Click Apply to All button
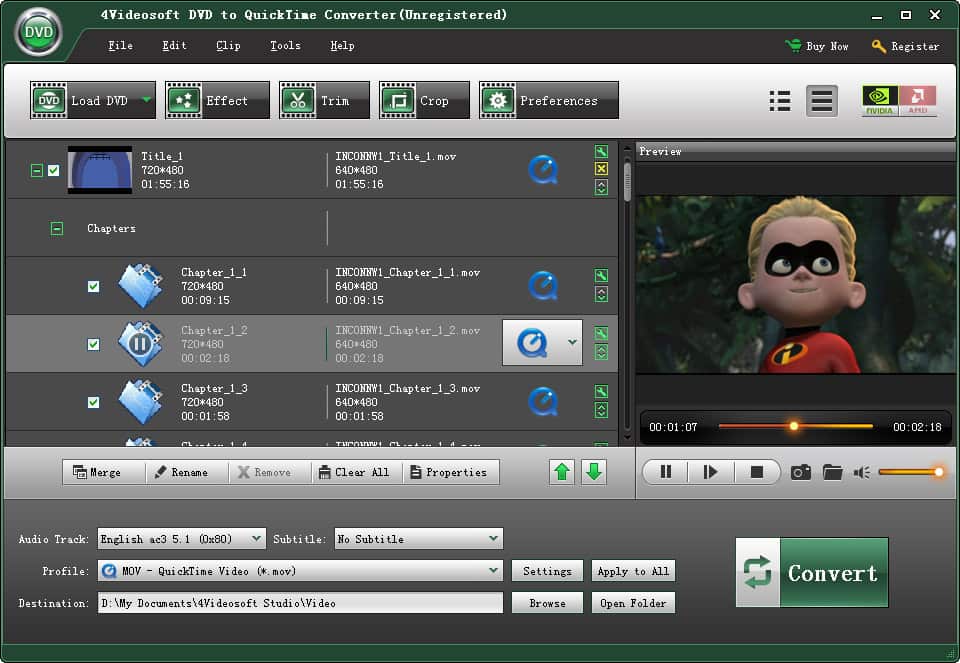Image resolution: width=960 pixels, height=663 pixels. click(633, 571)
